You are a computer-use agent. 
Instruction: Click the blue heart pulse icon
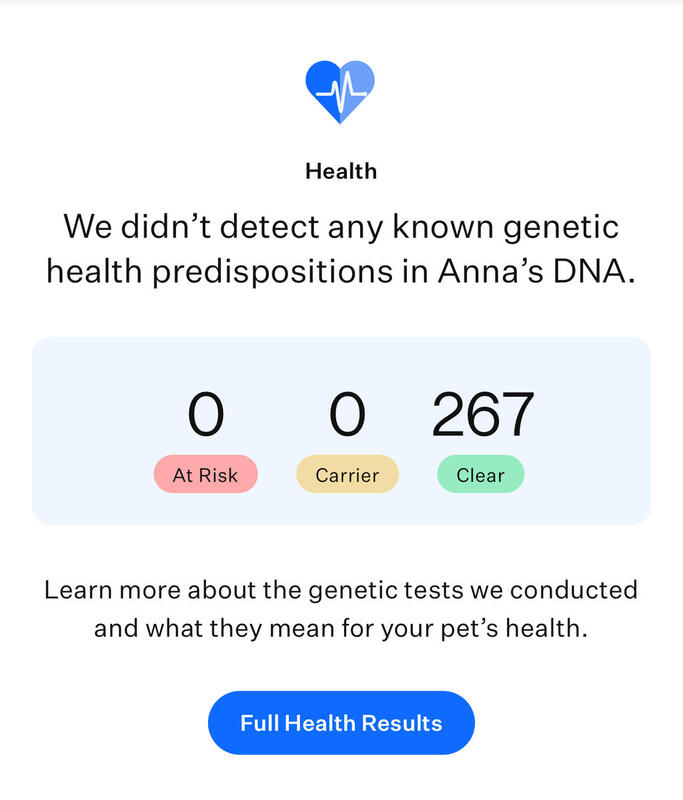[x=340, y=92]
